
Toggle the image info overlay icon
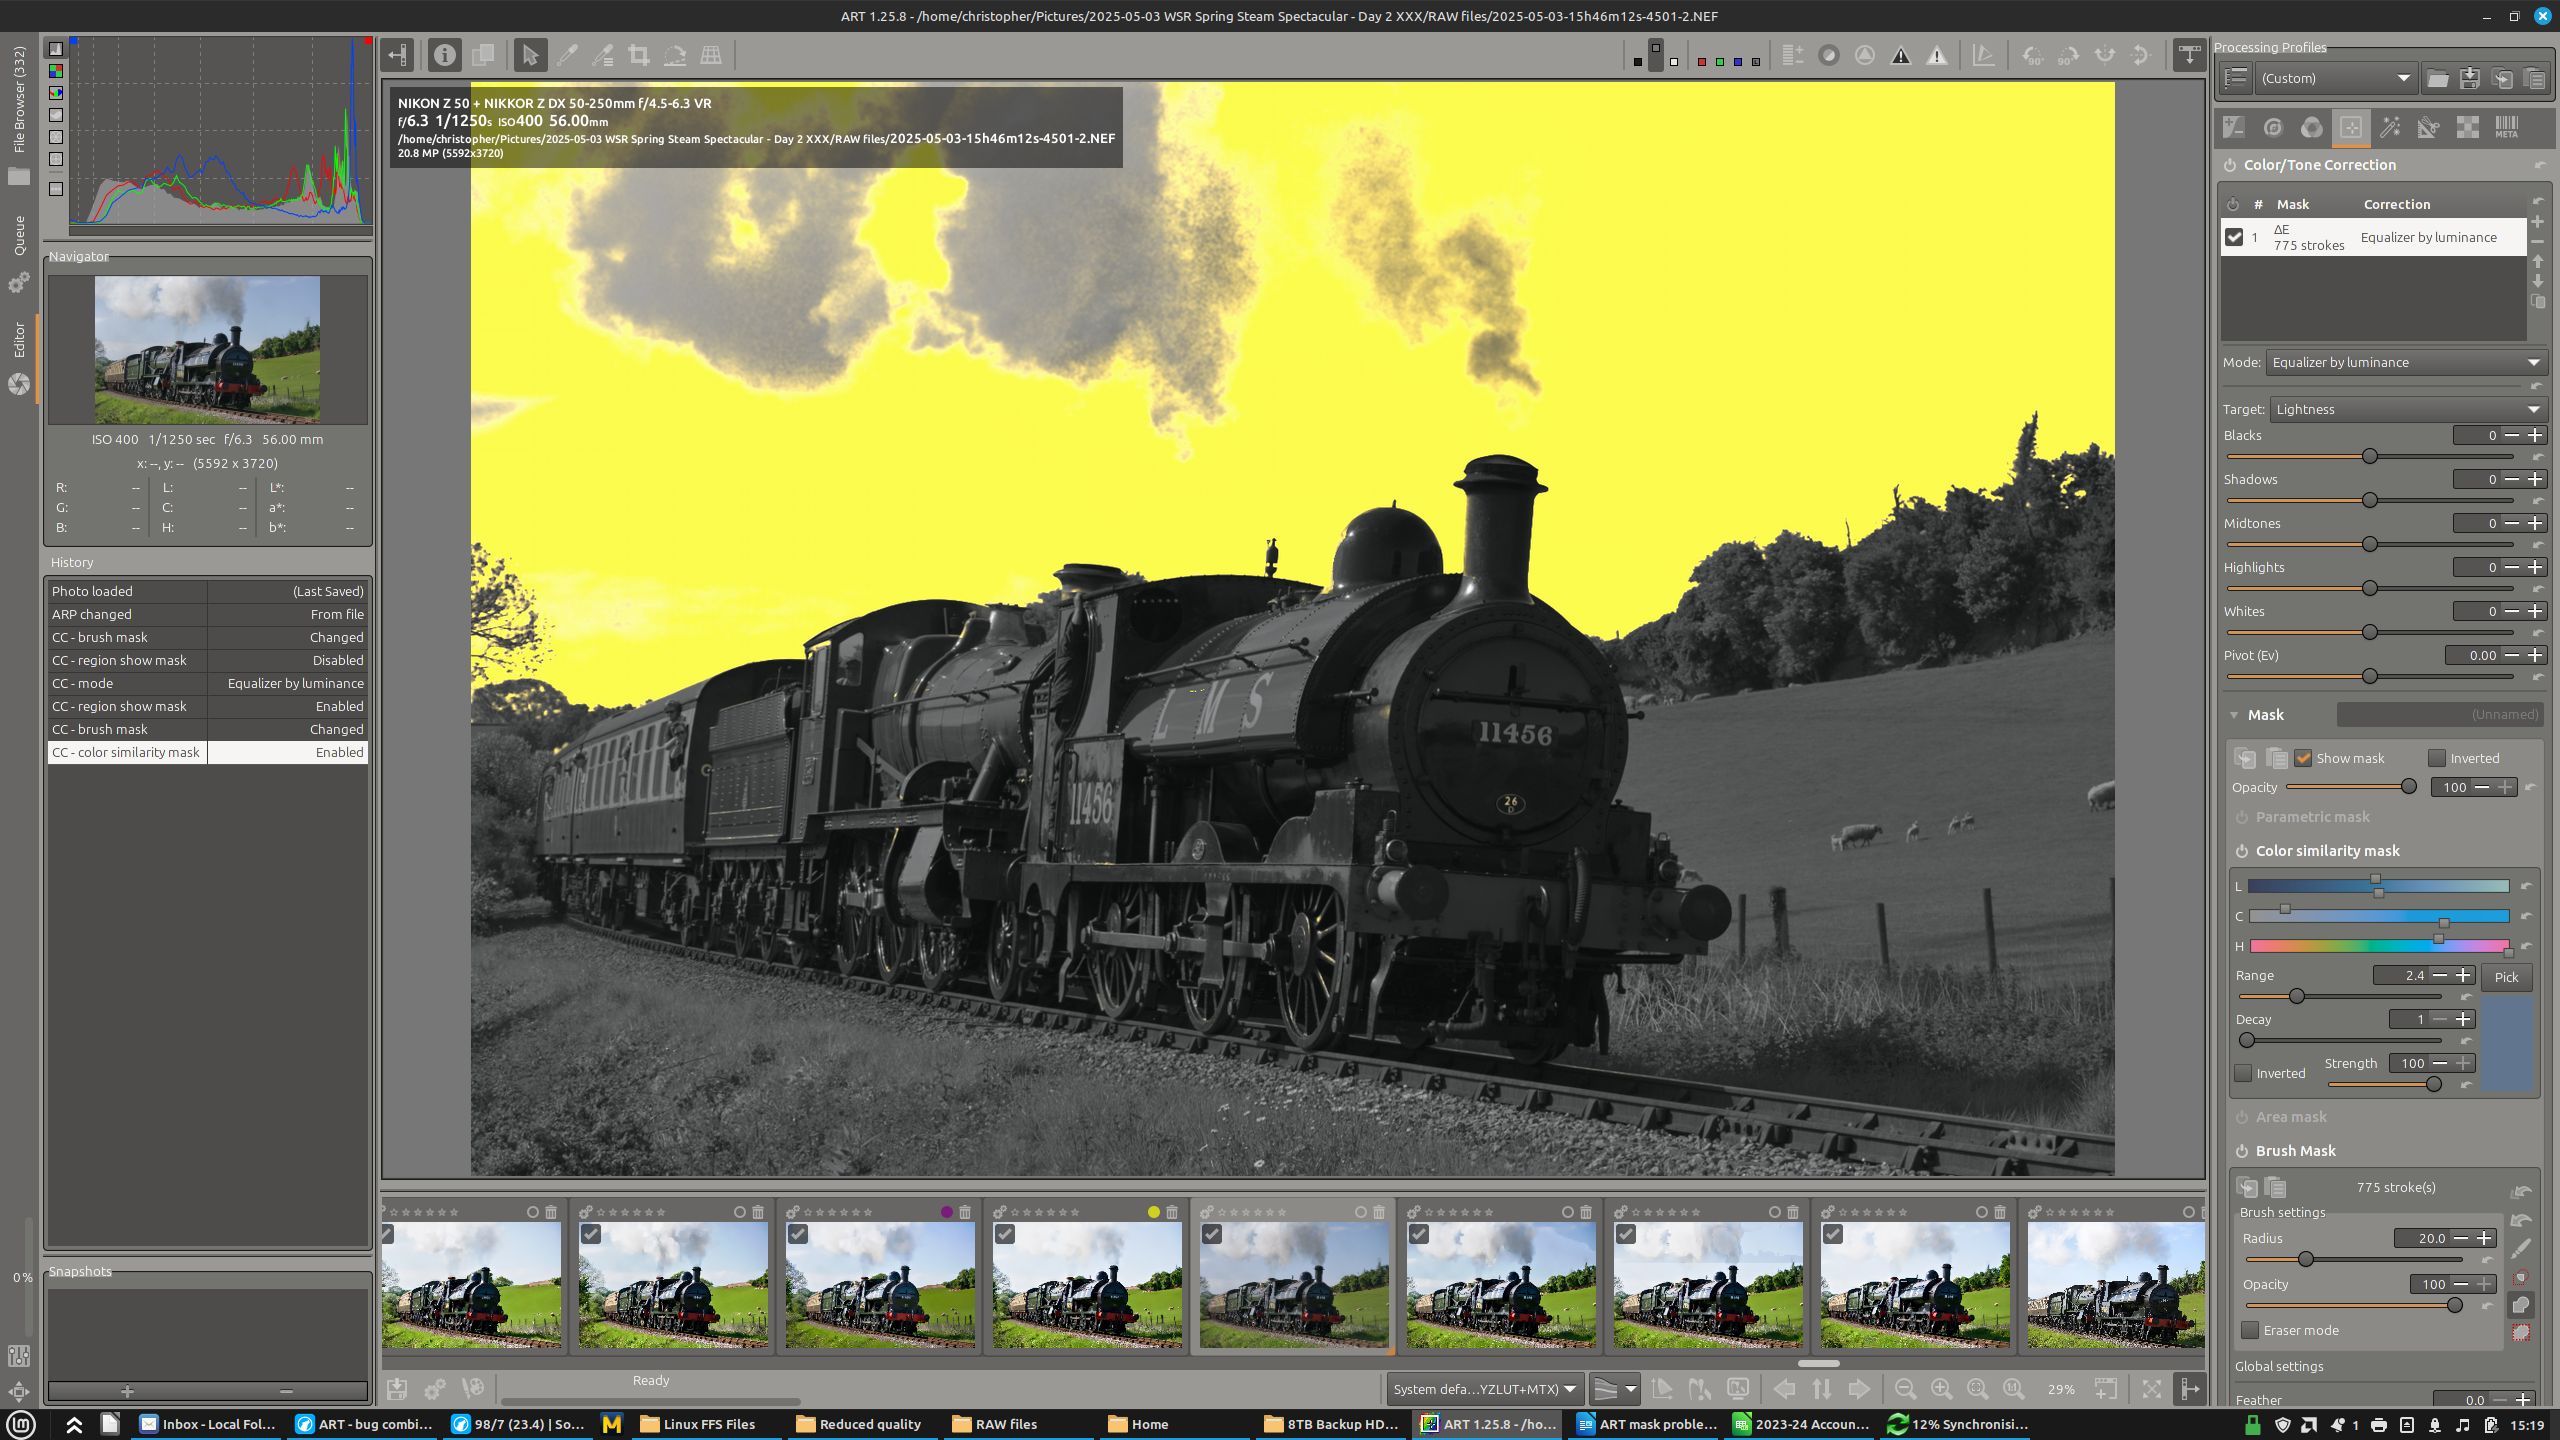click(x=445, y=55)
